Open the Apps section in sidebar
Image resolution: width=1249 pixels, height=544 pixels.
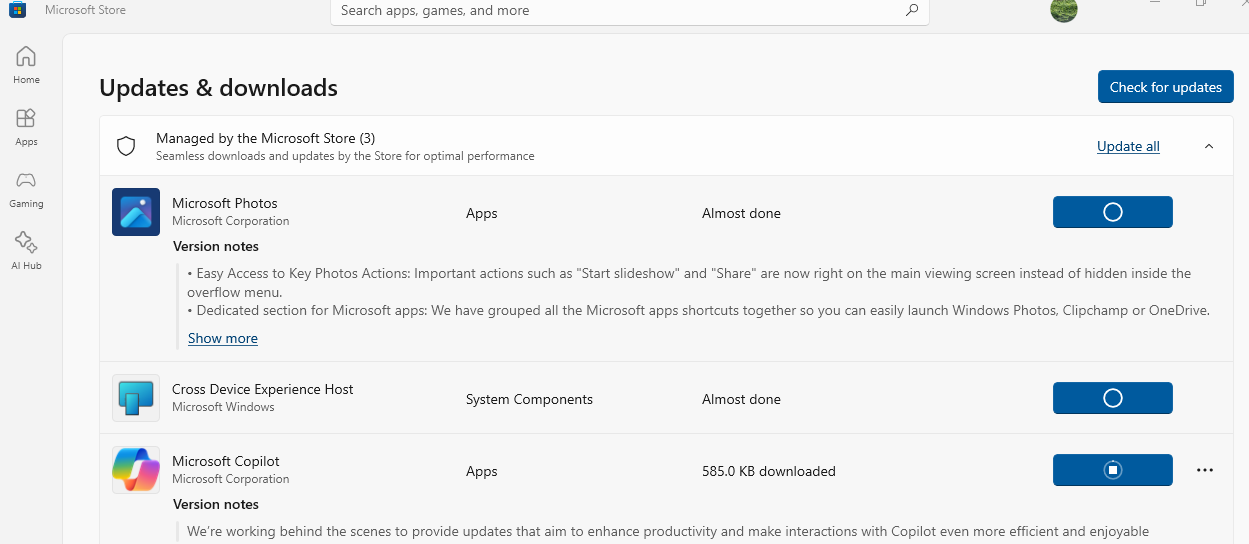tap(26, 127)
